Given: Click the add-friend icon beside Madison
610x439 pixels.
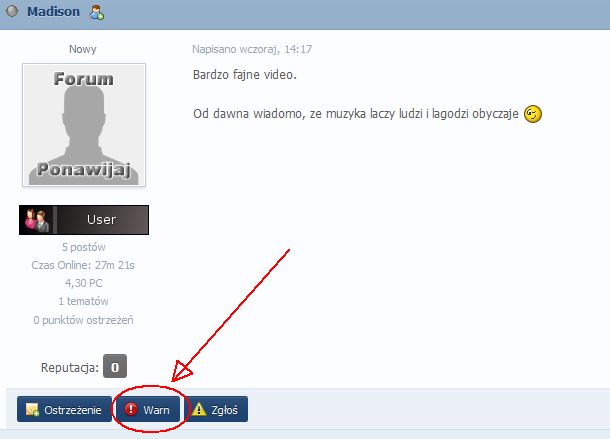Looking at the screenshot, I should pos(96,12).
